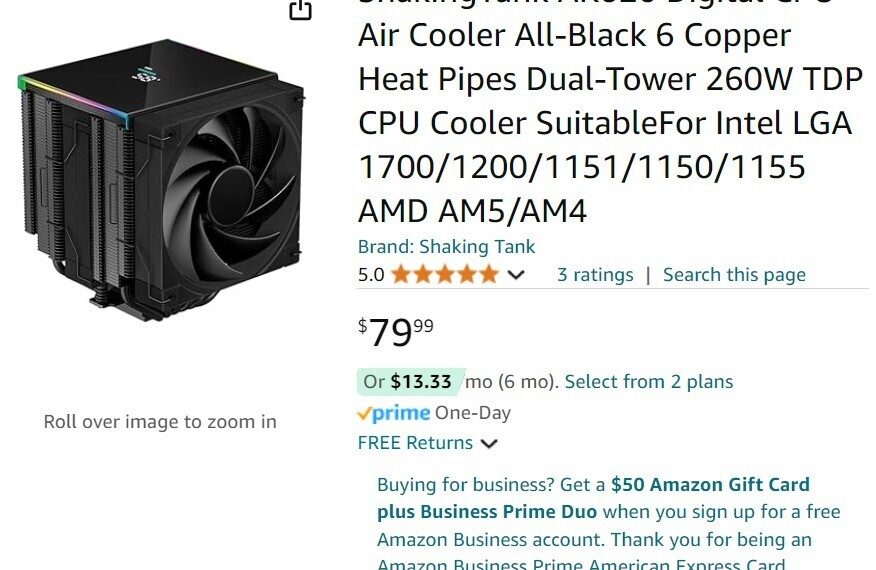This screenshot has width=876, height=570.
Task: Click the $79.99 price
Action: tap(396, 332)
